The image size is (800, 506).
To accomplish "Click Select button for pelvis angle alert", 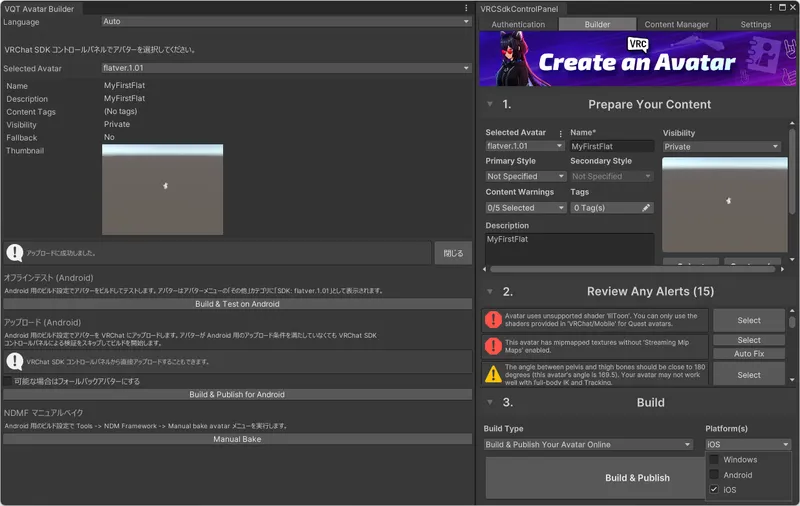I will pos(748,375).
